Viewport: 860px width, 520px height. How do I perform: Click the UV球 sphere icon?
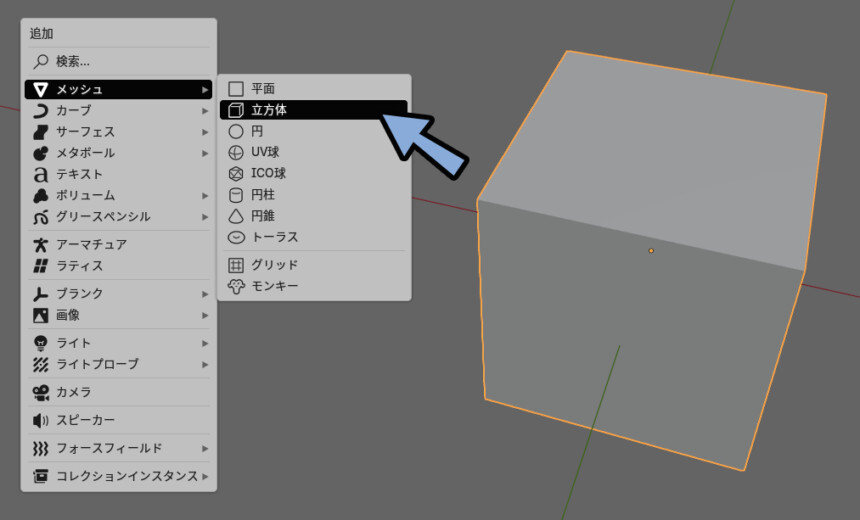coord(236,152)
